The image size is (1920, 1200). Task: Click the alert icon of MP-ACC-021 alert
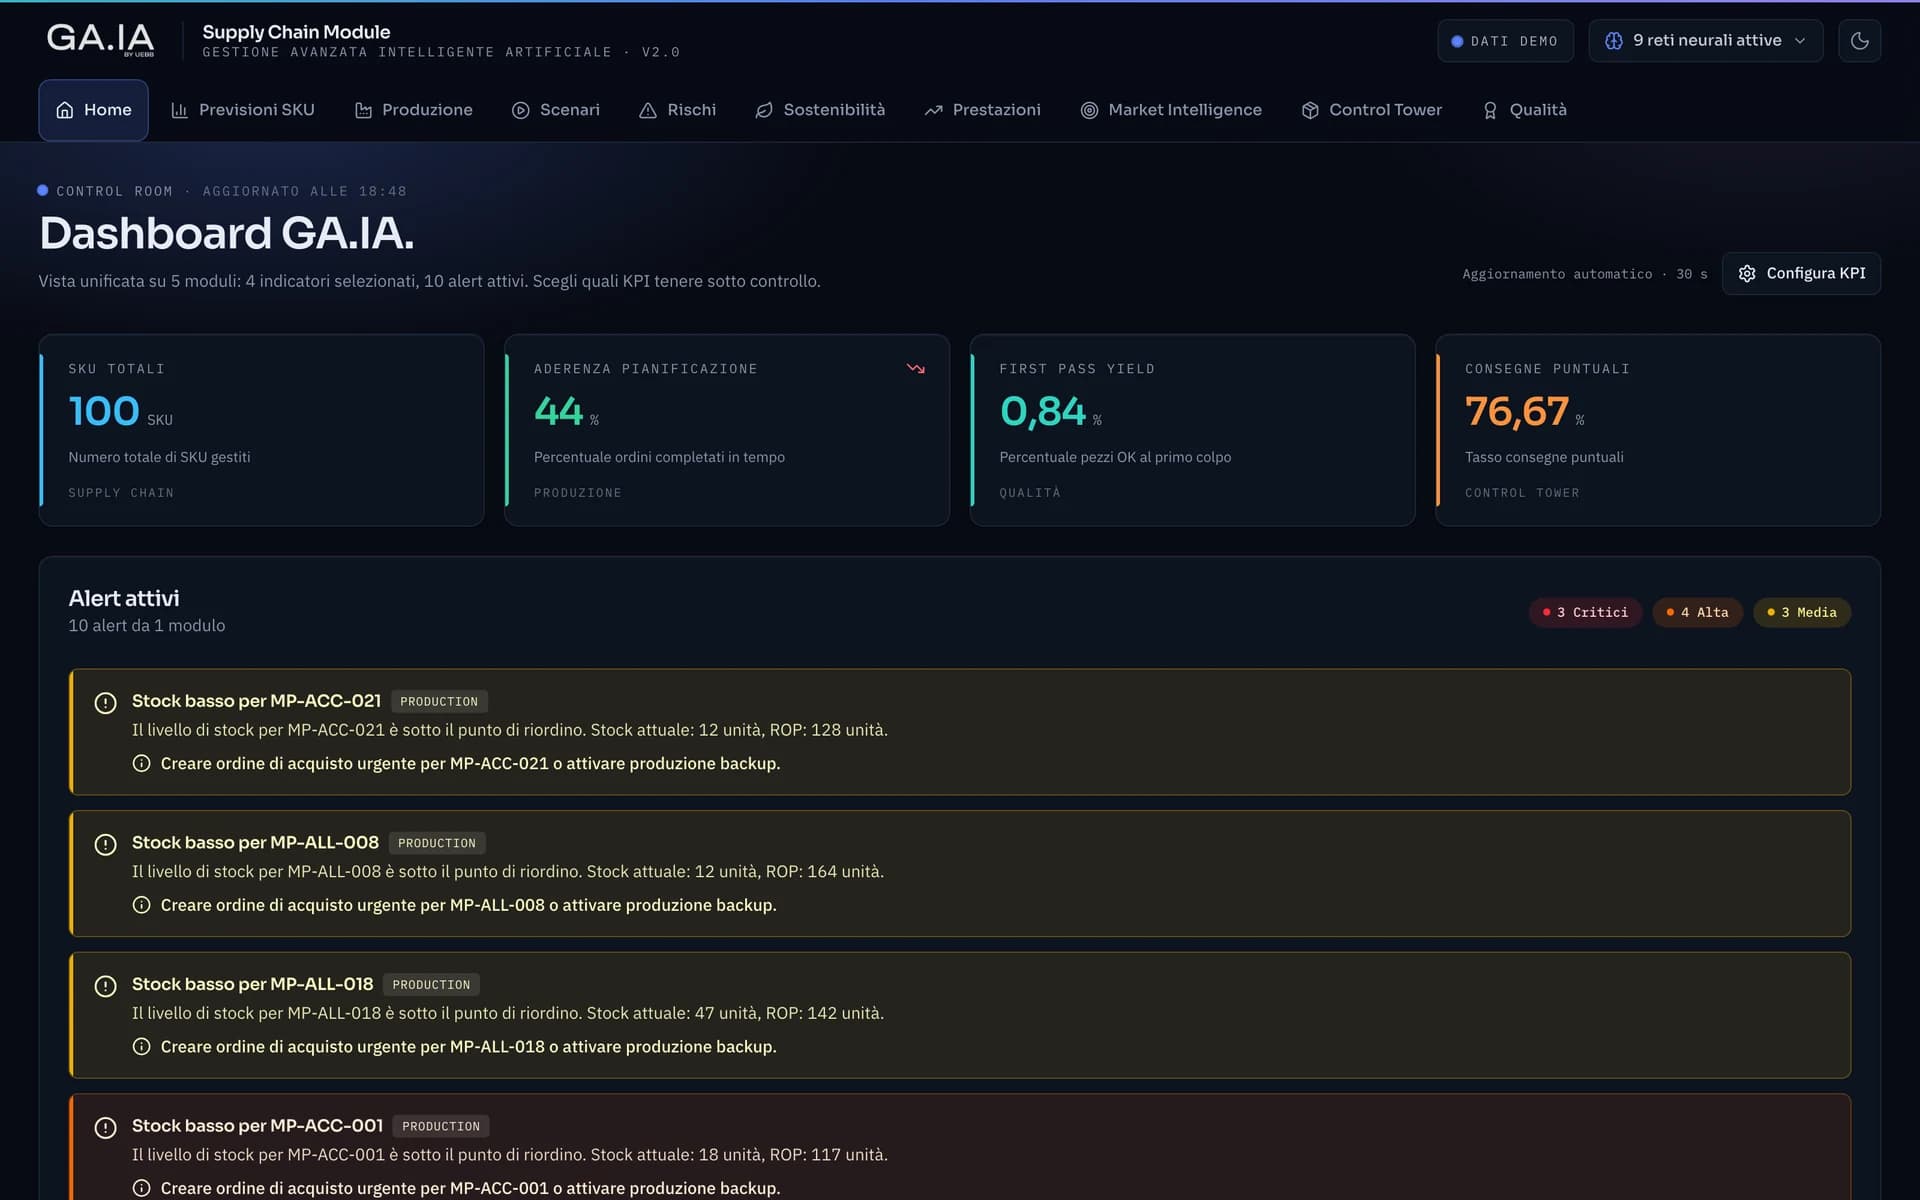(105, 702)
